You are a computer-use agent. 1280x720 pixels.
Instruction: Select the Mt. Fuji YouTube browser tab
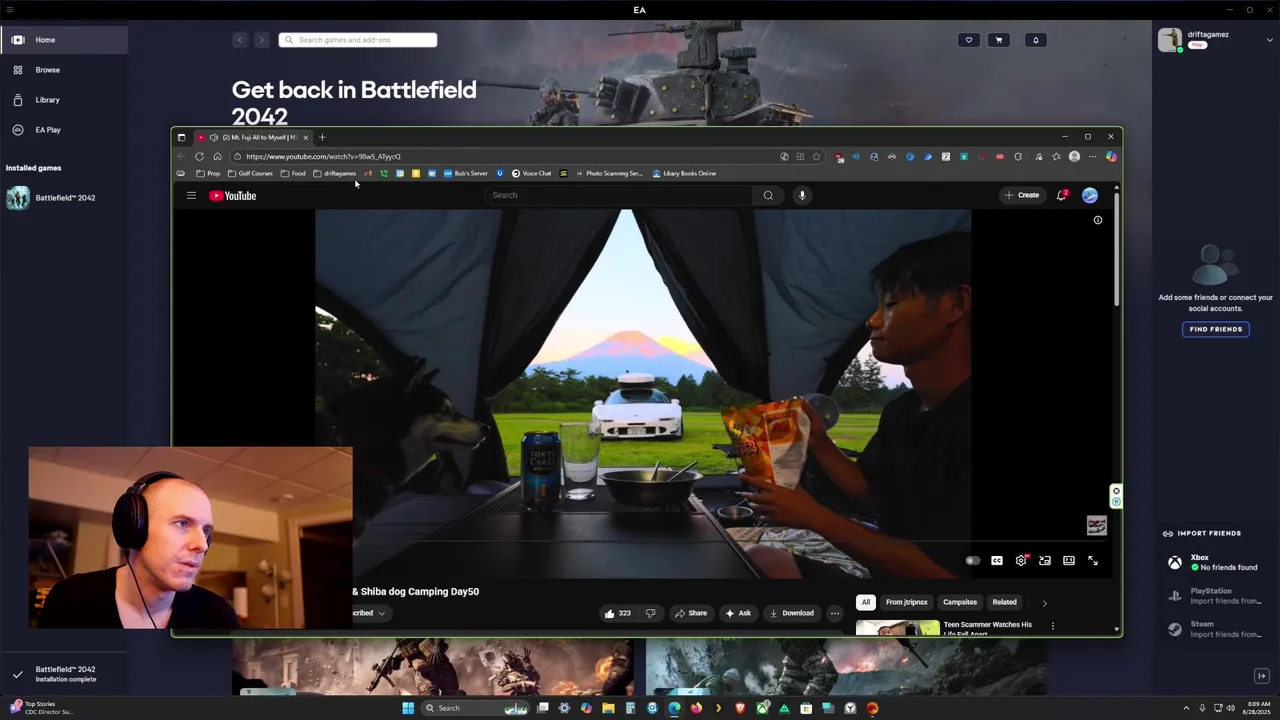(258, 137)
